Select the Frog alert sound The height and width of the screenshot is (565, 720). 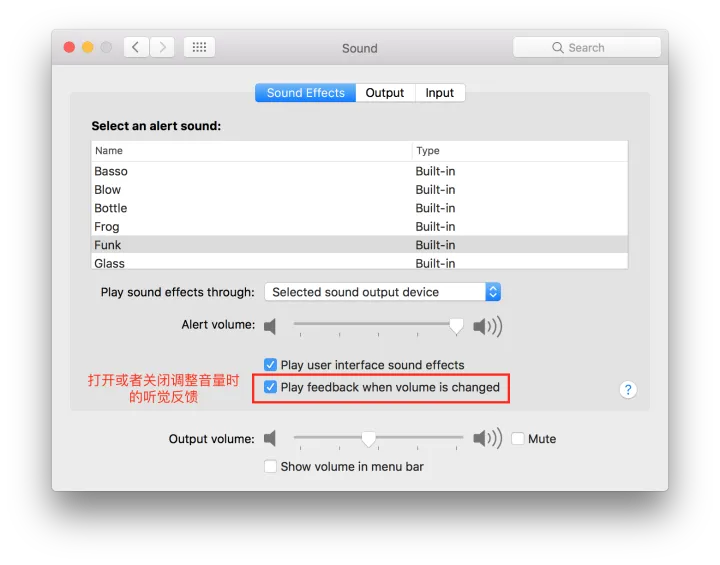pos(360,226)
